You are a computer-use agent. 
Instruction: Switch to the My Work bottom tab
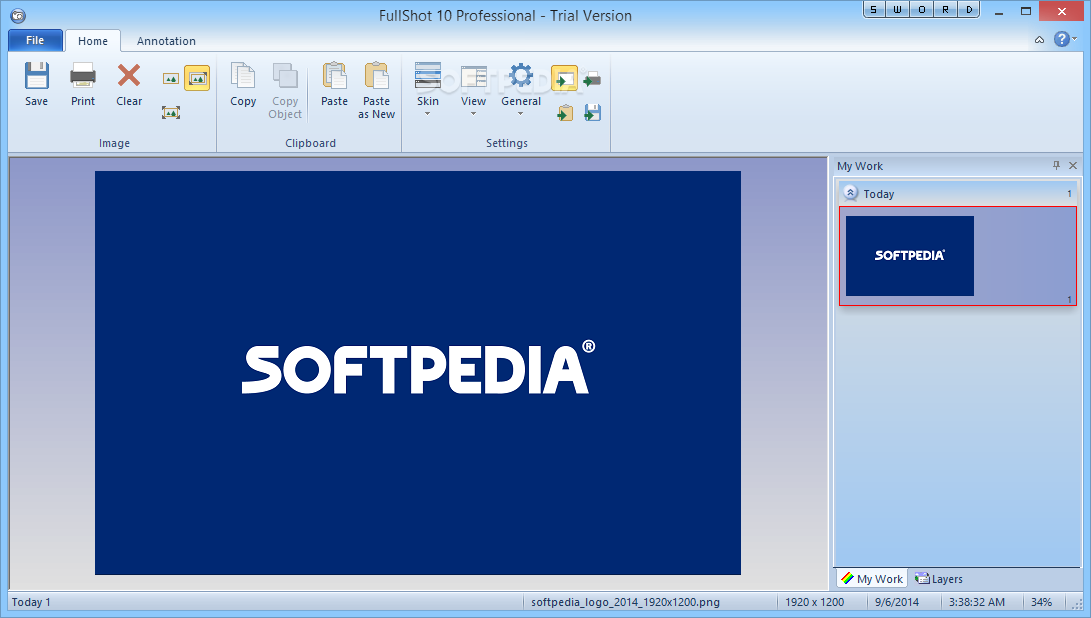[x=872, y=578]
